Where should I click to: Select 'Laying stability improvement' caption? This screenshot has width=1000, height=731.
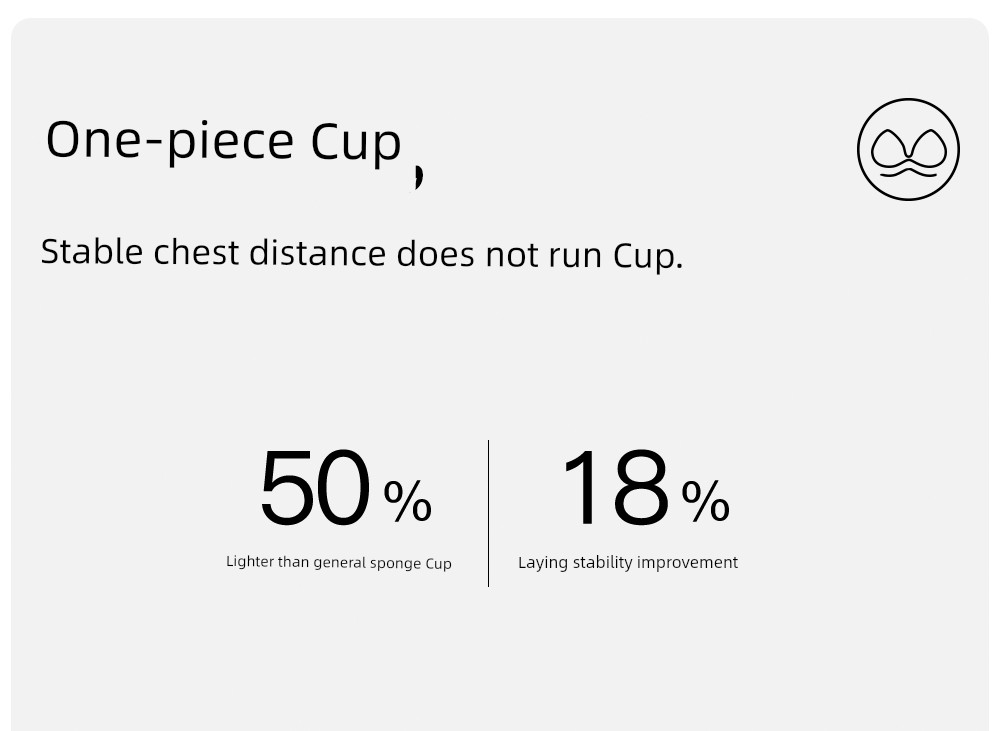tap(628, 563)
